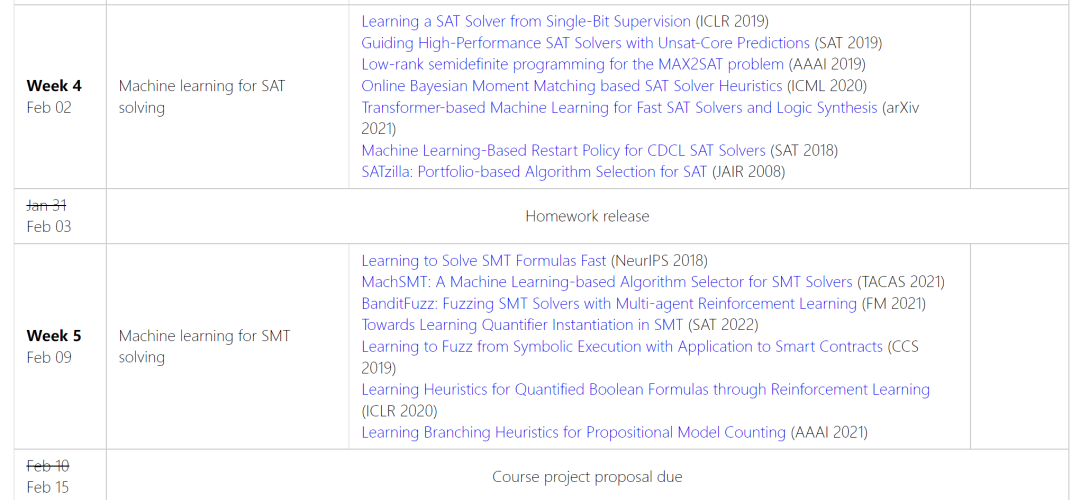Open SATzilla Portfolio-based Algorithm Selection paper

point(534,171)
